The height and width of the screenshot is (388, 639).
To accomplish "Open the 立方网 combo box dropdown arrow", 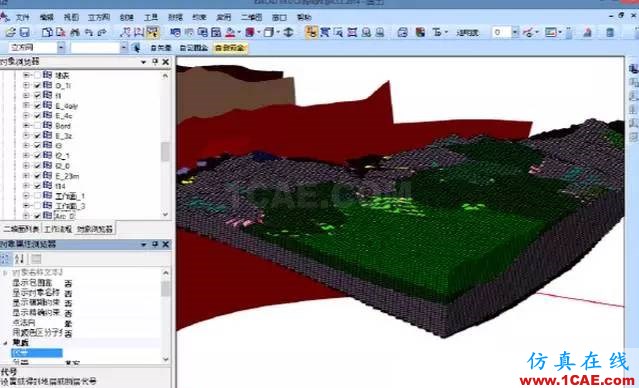I will [x=61, y=48].
